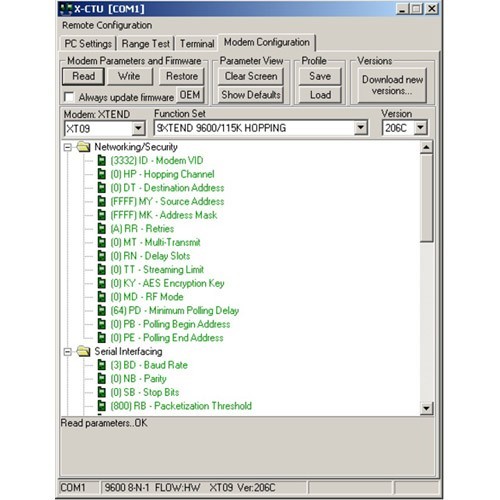The image size is (500, 500).
Task: Click the parameter list scrollbar thumb
Action: pos(427,198)
